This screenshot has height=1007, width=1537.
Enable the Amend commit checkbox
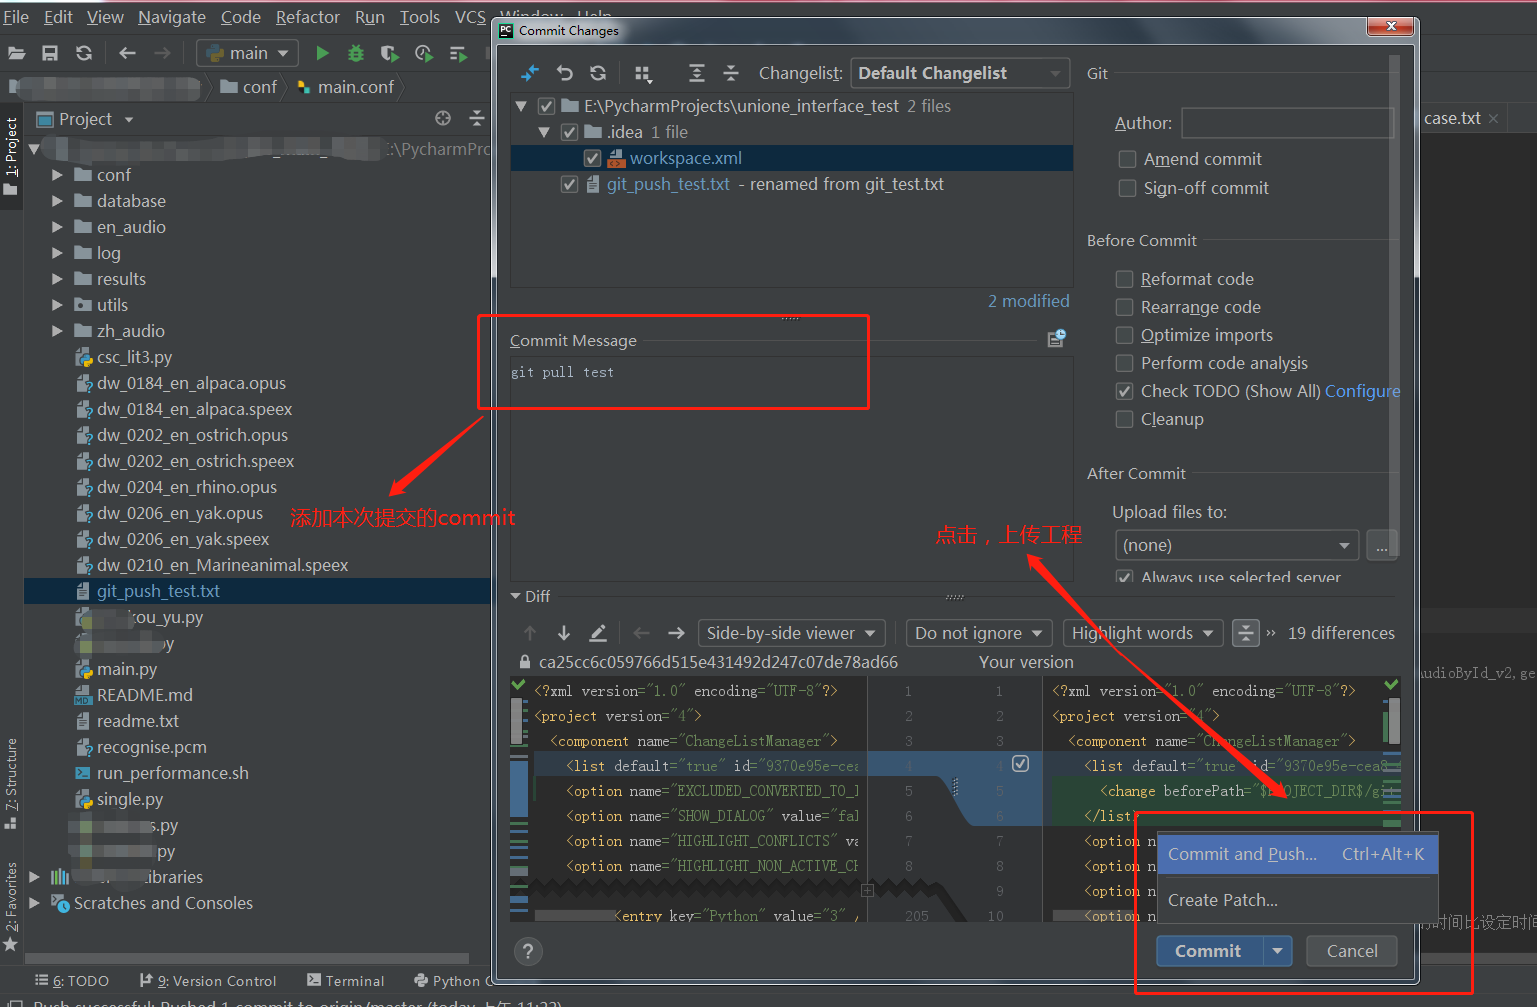pos(1127,159)
